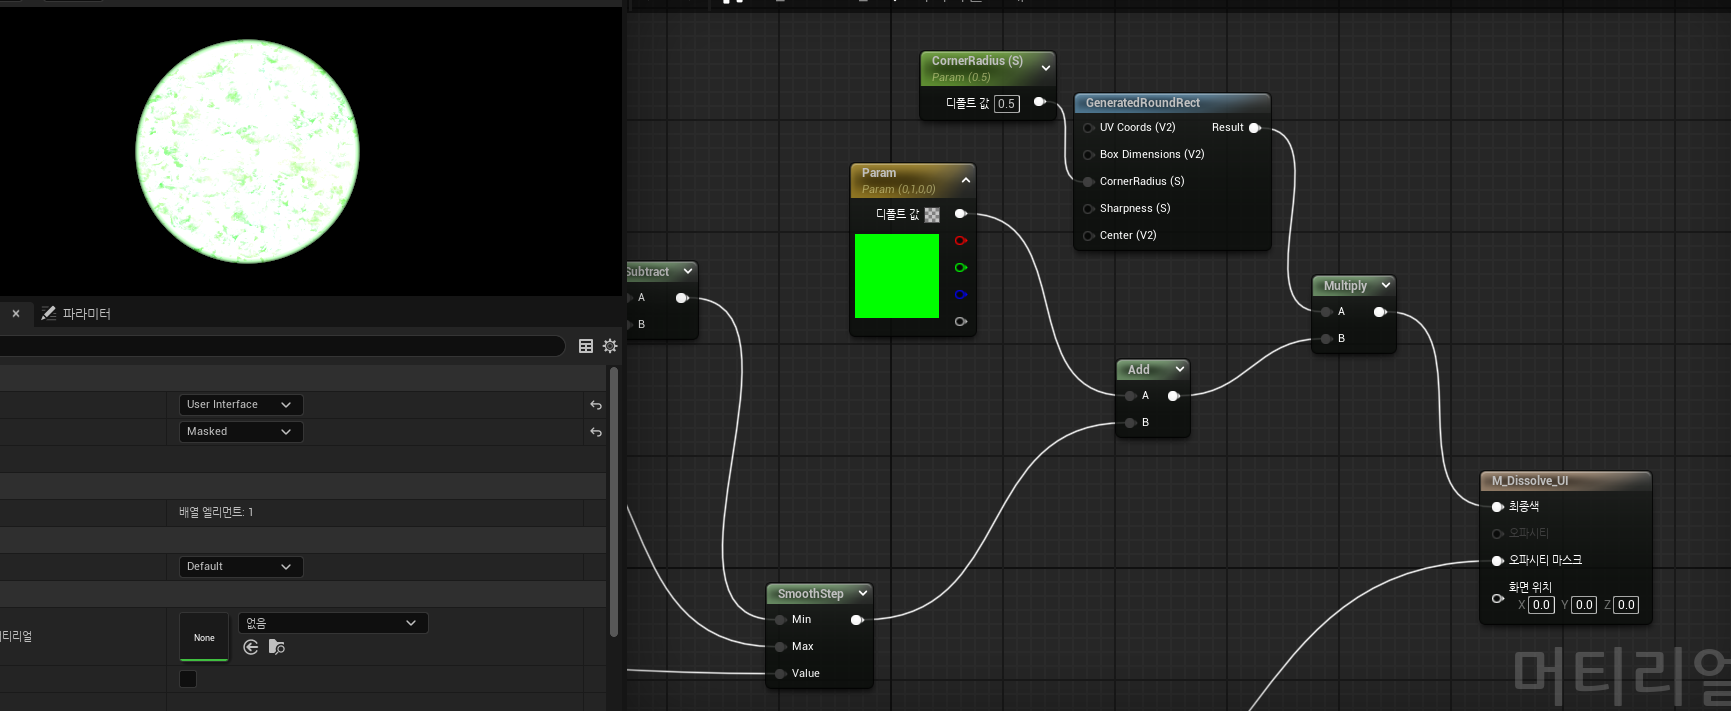Expand the CornerRadius (S) node chevron
The image size is (1731, 711).
(1046, 68)
